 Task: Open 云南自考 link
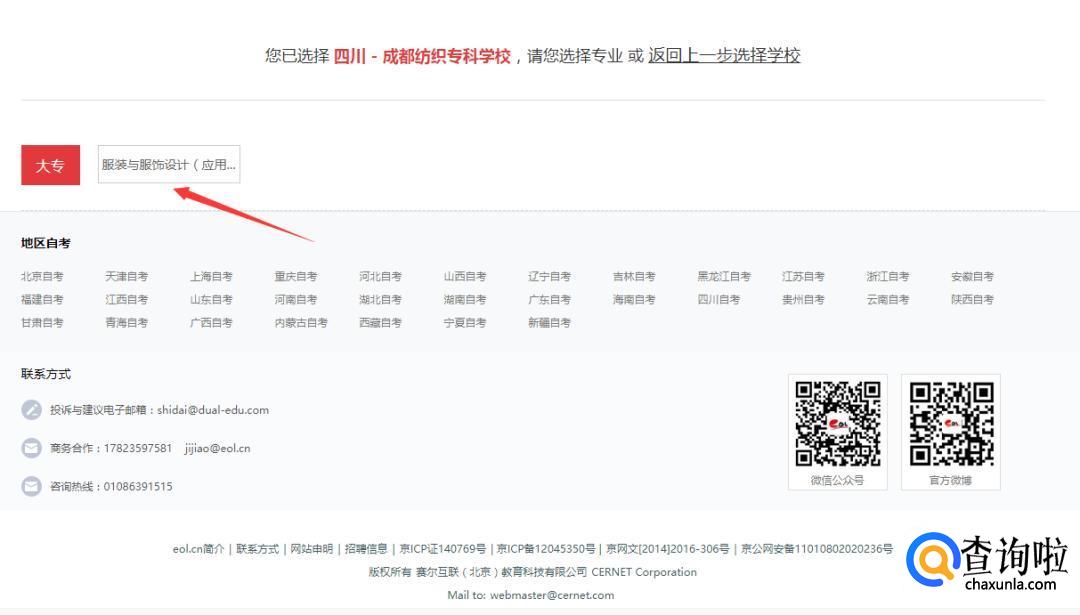coord(888,300)
